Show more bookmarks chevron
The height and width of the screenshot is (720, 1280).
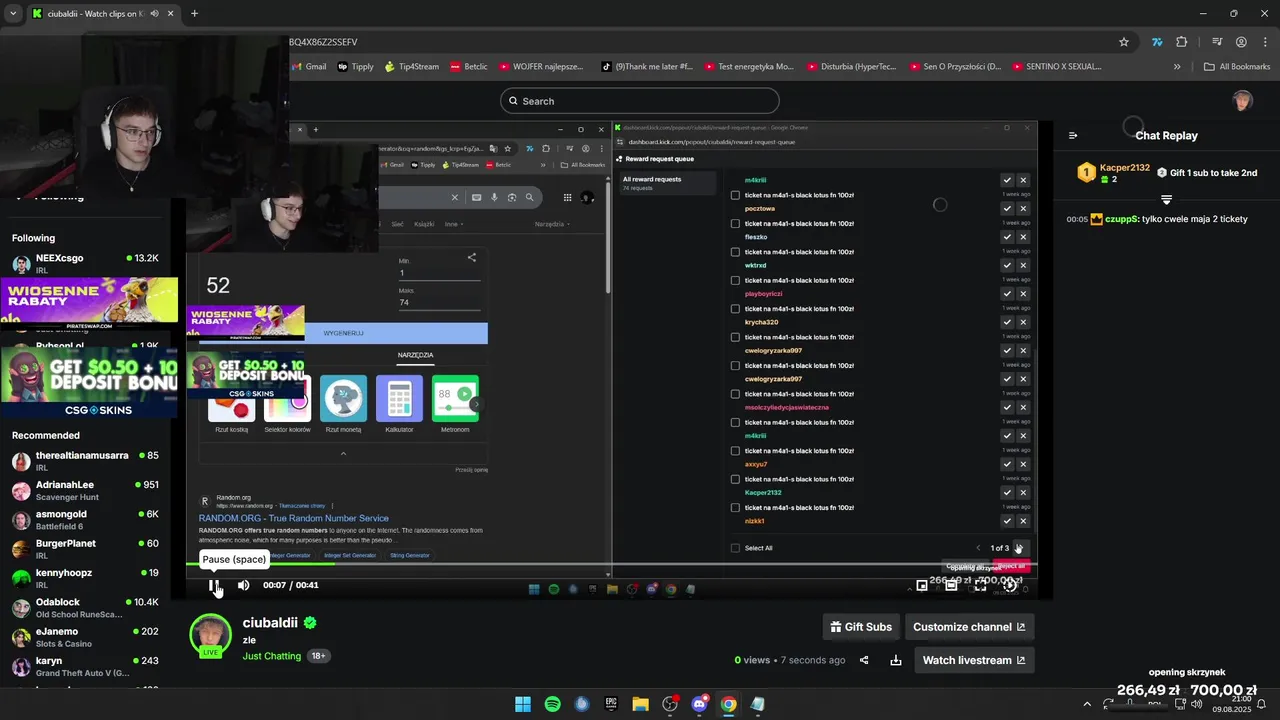click(1177, 67)
